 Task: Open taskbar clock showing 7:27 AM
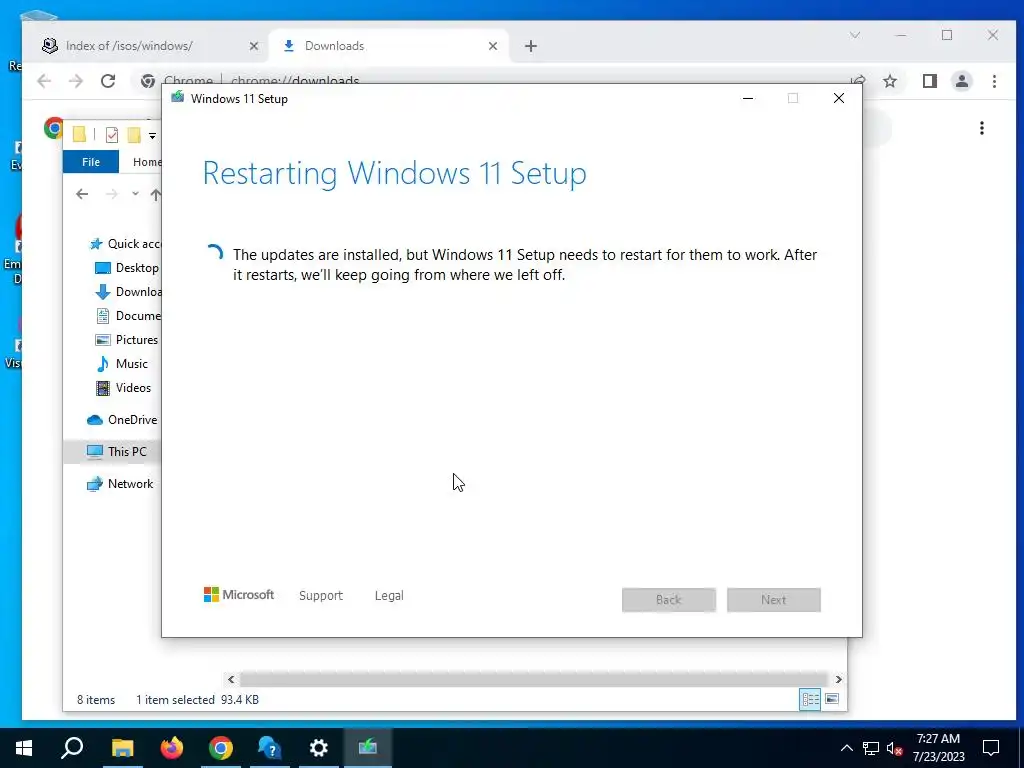tap(938, 748)
